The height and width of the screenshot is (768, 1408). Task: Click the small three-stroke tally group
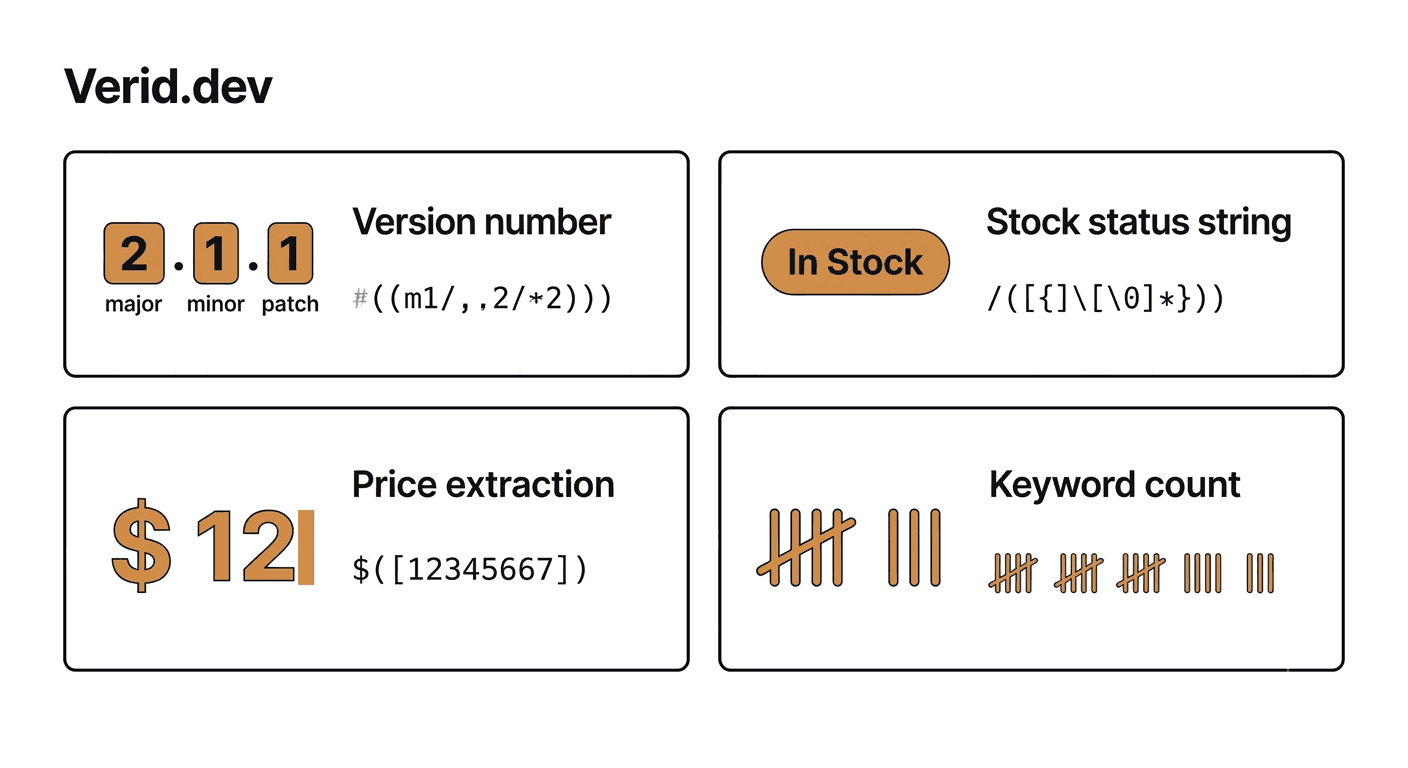[x=1260, y=573]
